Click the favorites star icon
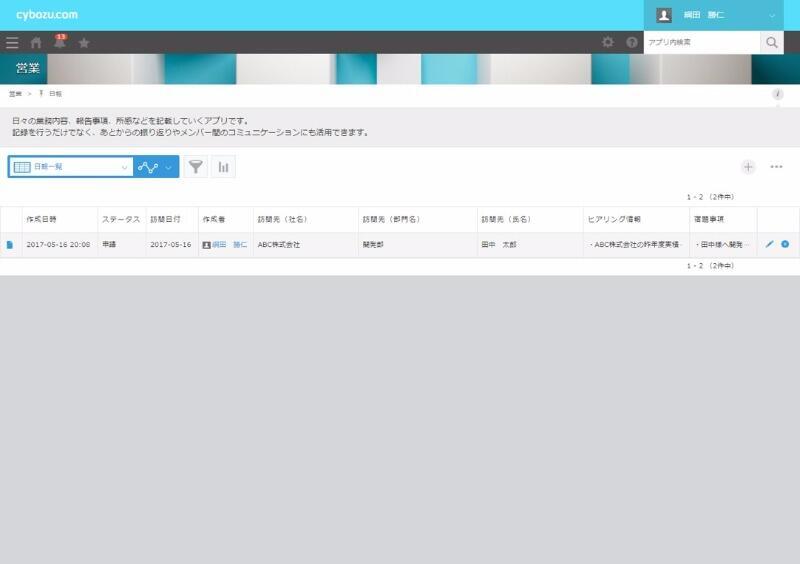Screen dimensions: 800x564 [x=84, y=43]
